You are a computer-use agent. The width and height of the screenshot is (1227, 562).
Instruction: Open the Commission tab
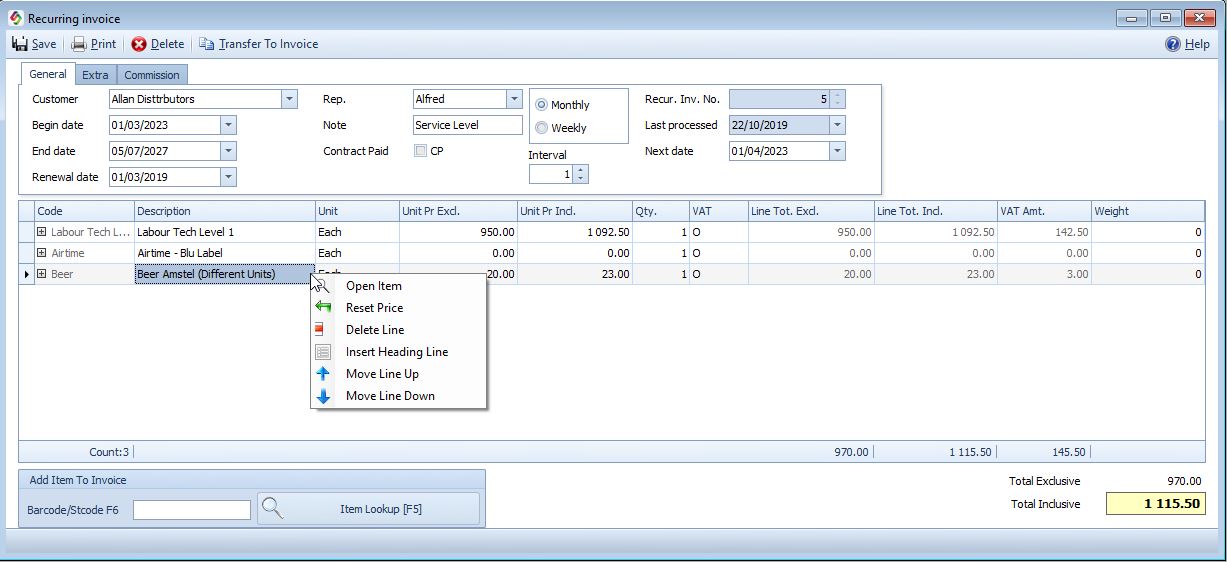point(152,75)
